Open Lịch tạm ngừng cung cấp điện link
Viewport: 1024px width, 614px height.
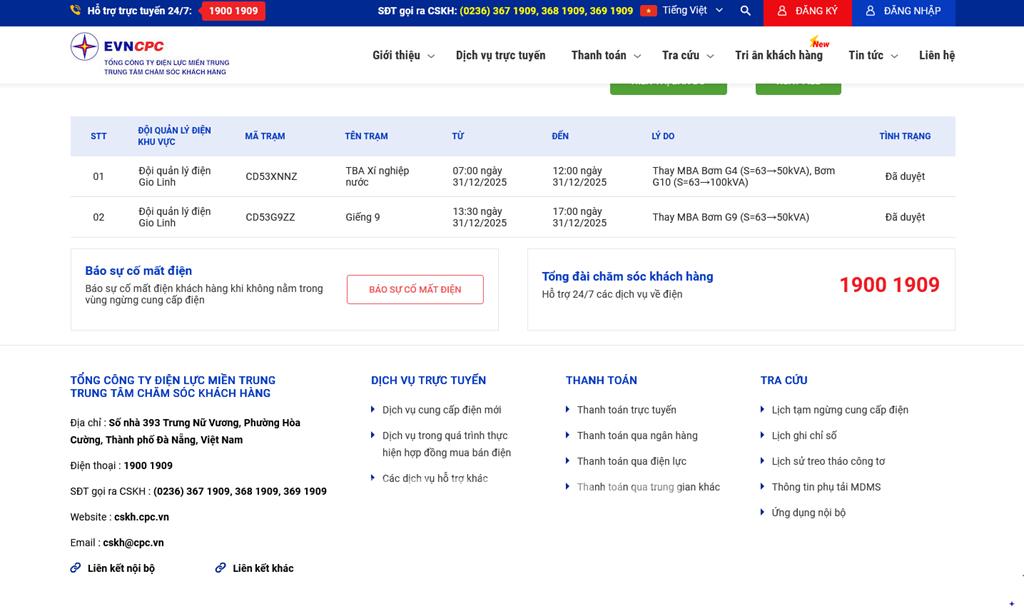click(x=839, y=410)
